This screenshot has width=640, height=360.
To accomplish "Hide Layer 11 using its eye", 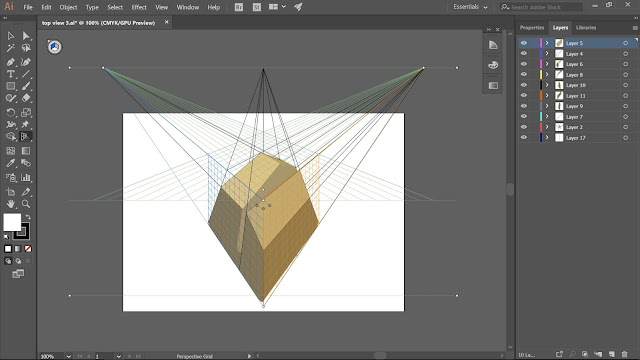I will [x=524, y=96].
